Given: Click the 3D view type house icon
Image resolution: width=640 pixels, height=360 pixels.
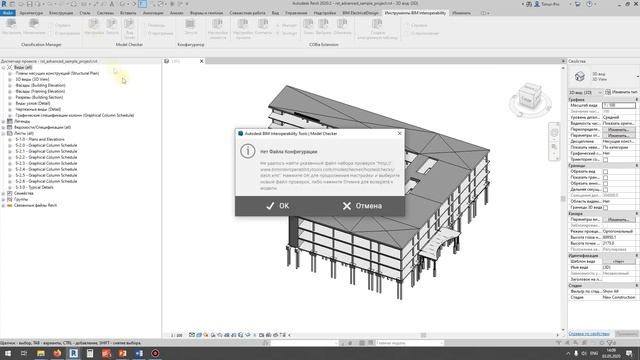Looking at the screenshot, I should pos(580,76).
